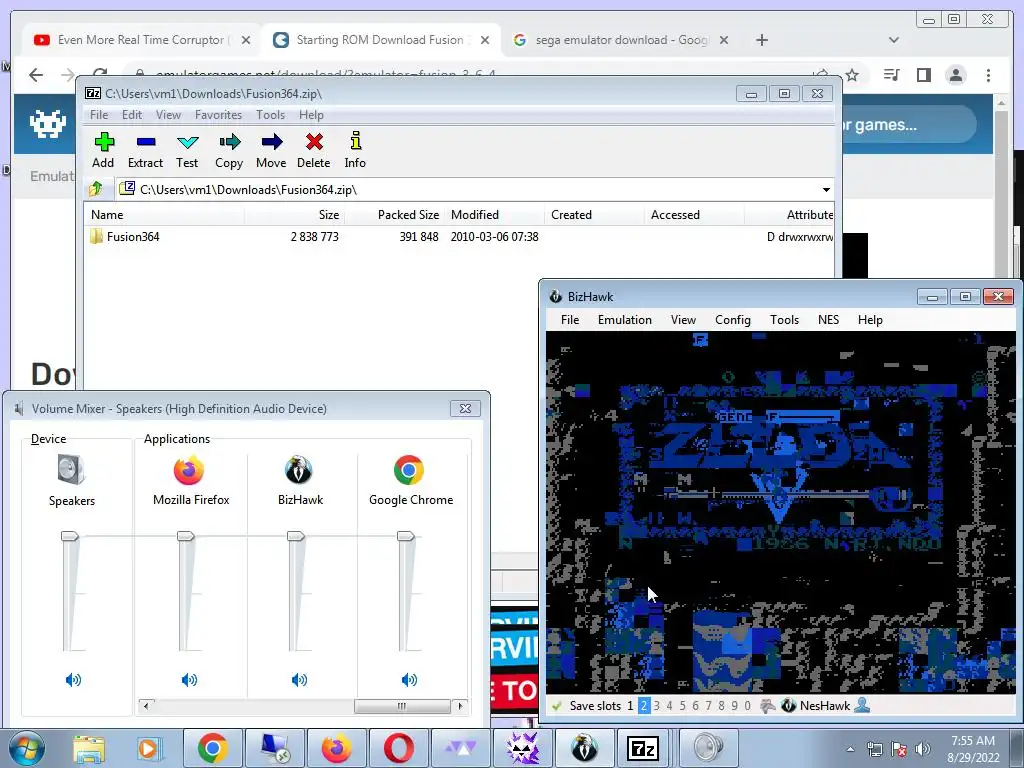Open the BizHawk Help menu
The image size is (1024, 768).
[870, 320]
